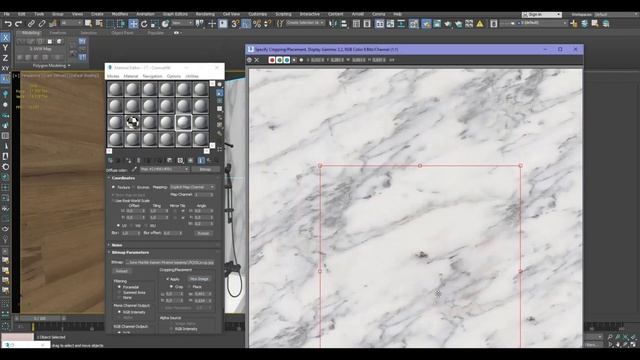Image resolution: width=640 pixels, height=360 pixels.
Task: Open Material Editor's Utilities menu
Action: pyautogui.click(x=192, y=76)
